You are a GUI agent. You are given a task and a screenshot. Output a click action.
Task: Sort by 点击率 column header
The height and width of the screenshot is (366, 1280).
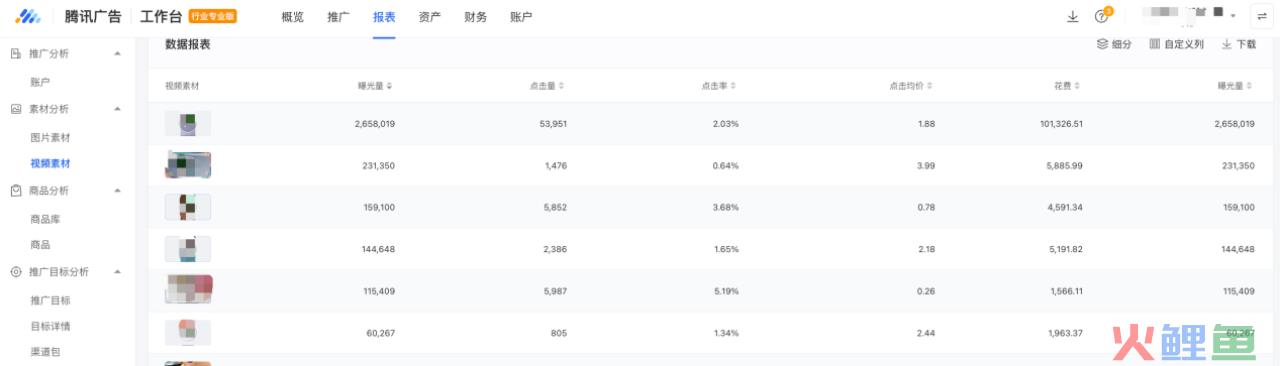pos(719,86)
